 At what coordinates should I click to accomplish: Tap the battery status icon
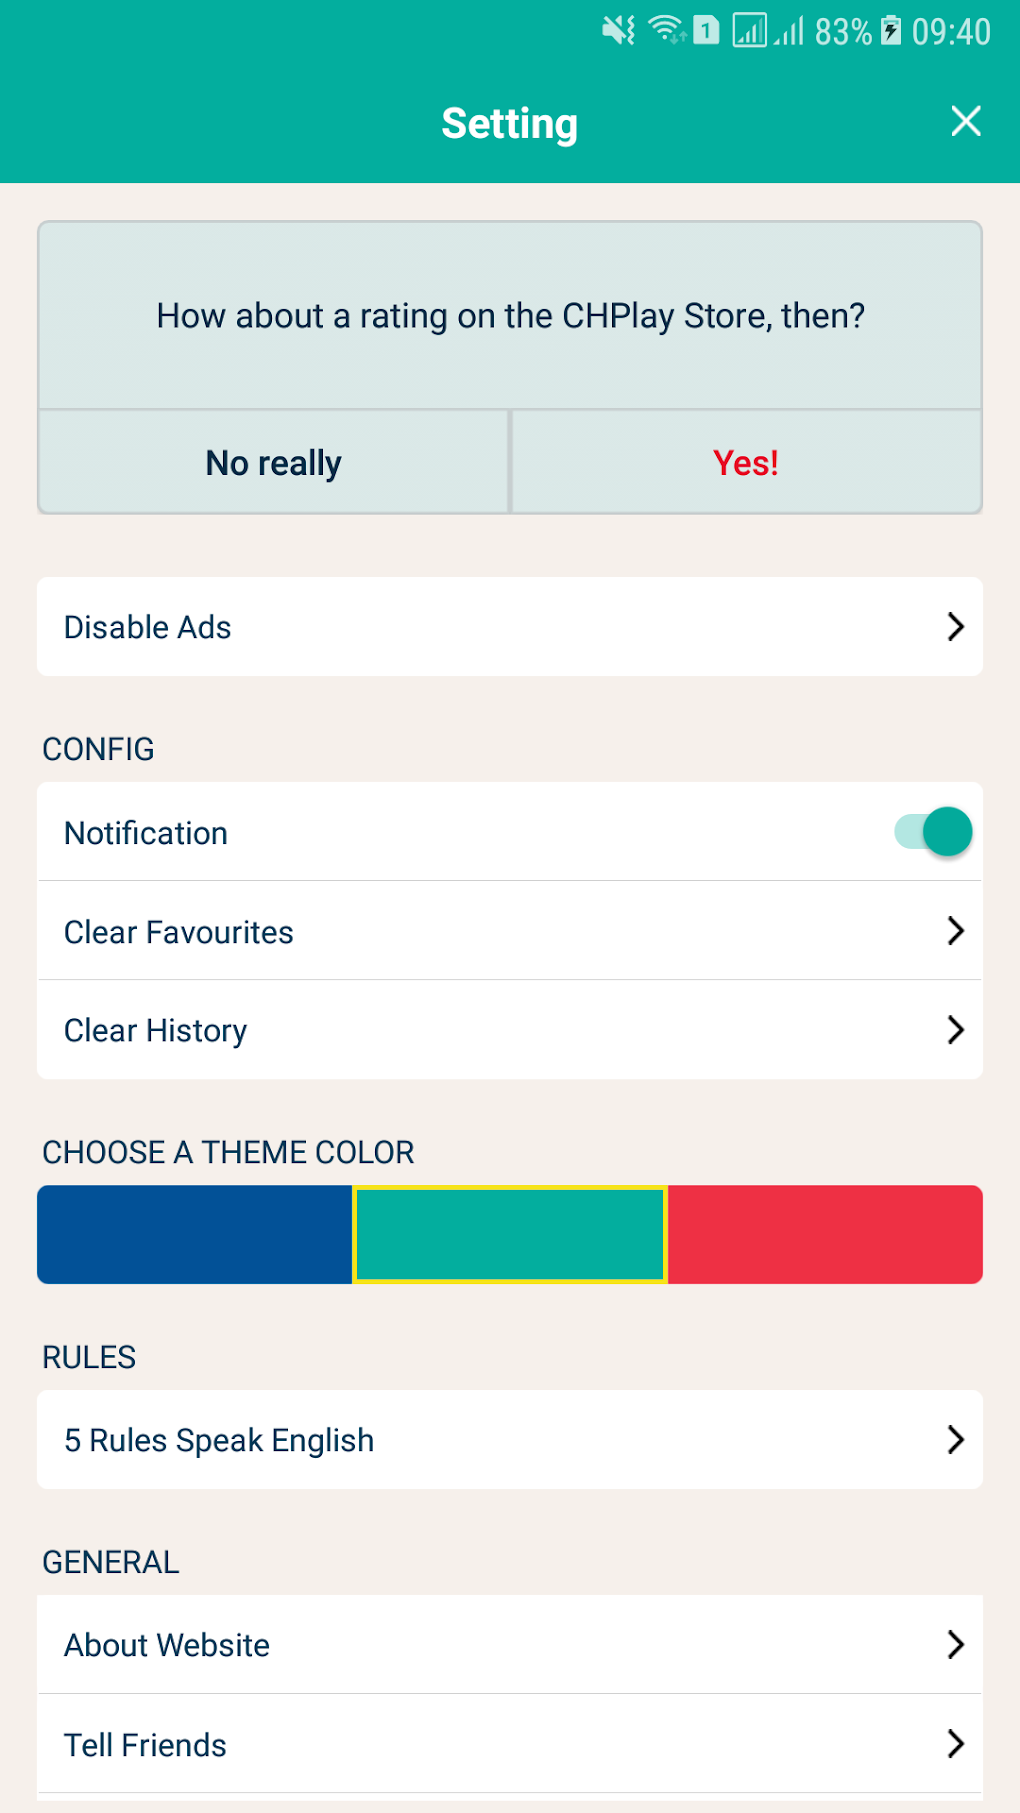890,31
